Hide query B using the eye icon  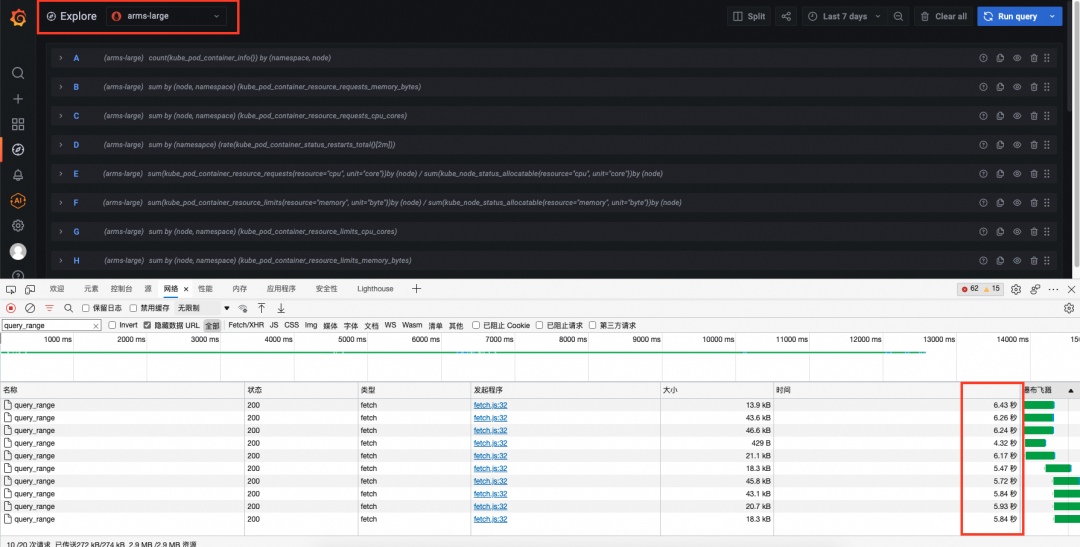point(1017,87)
